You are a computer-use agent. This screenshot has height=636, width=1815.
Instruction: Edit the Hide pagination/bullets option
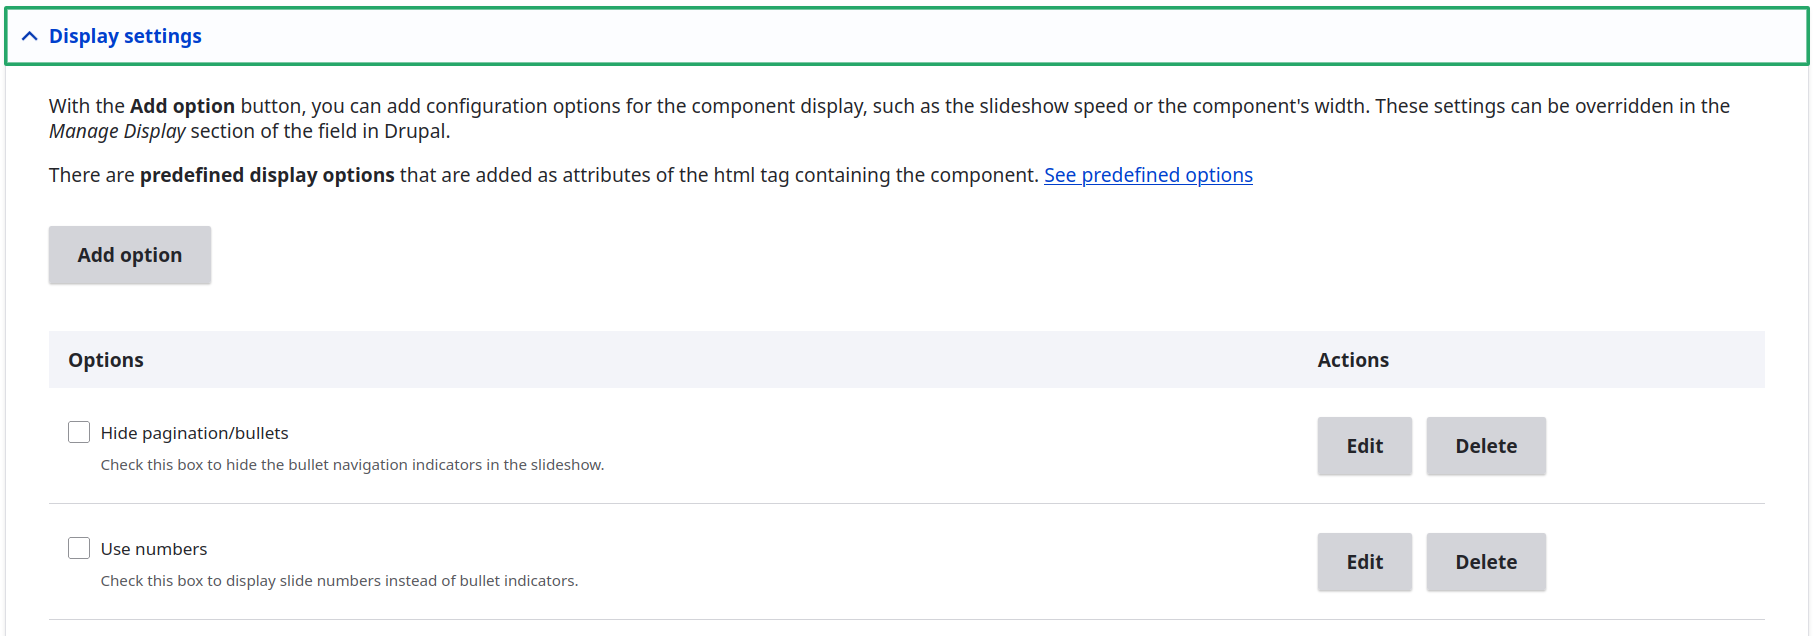tap(1364, 446)
